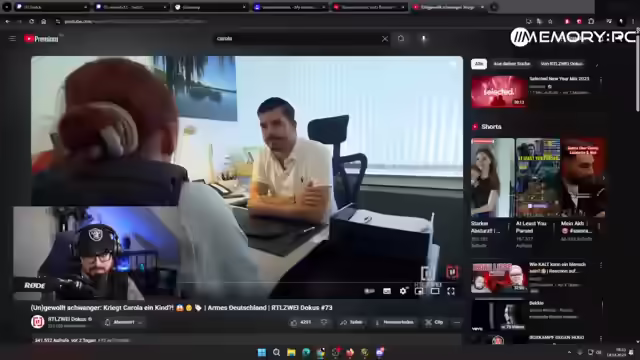
Task: Open the RTLZWEI Dokus channel name link
Action: pos(67,319)
